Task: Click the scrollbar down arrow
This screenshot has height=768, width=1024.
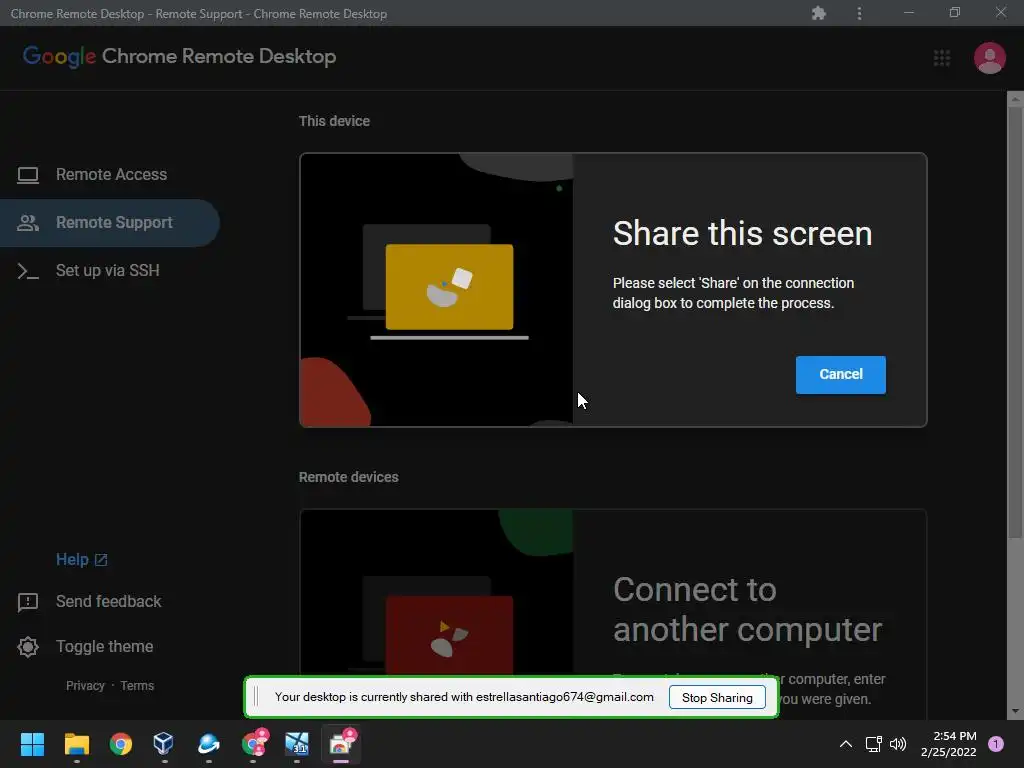Action: 1015,711
